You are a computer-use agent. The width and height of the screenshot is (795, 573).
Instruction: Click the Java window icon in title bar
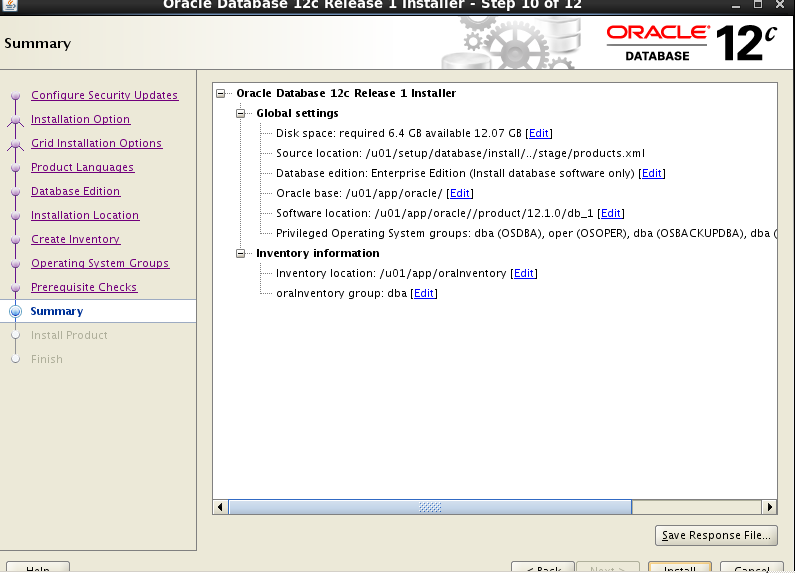tap(10, 5)
